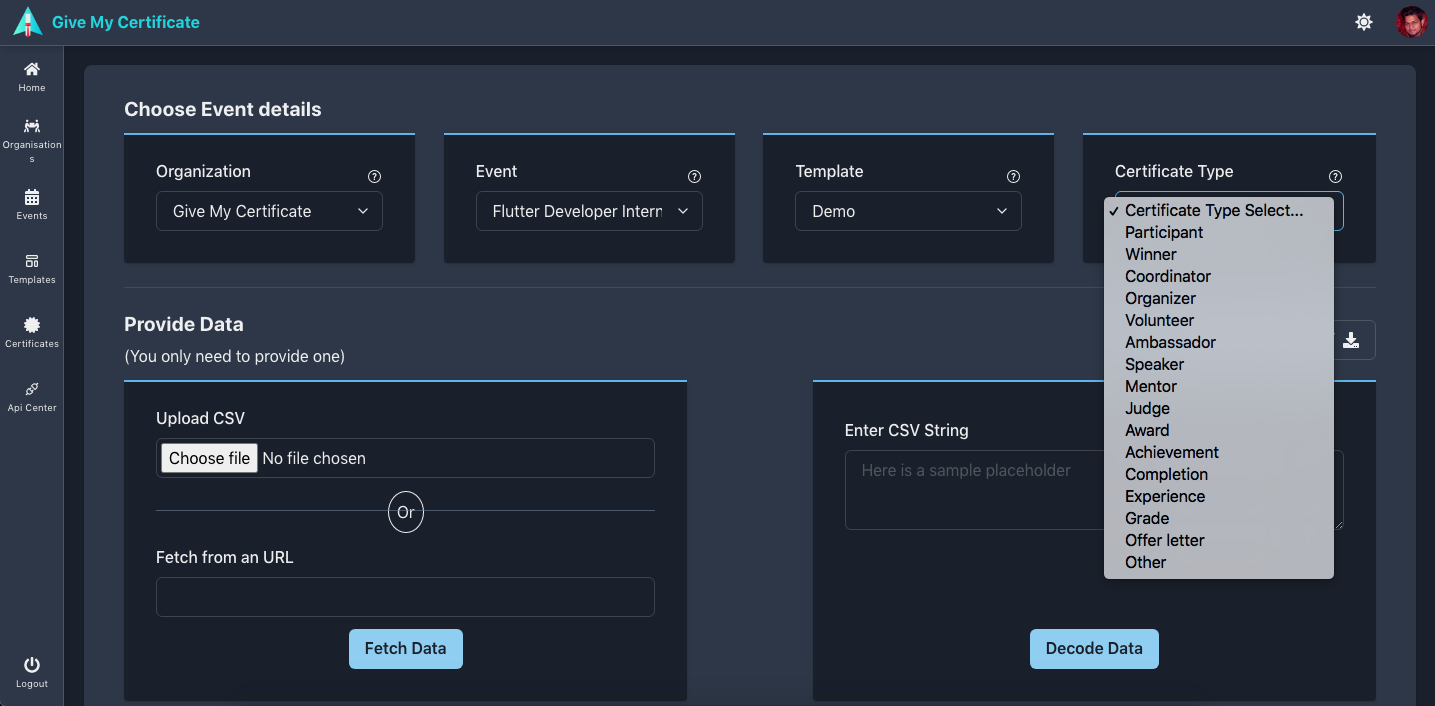Click the Organization help question mark icon

pos(374,176)
